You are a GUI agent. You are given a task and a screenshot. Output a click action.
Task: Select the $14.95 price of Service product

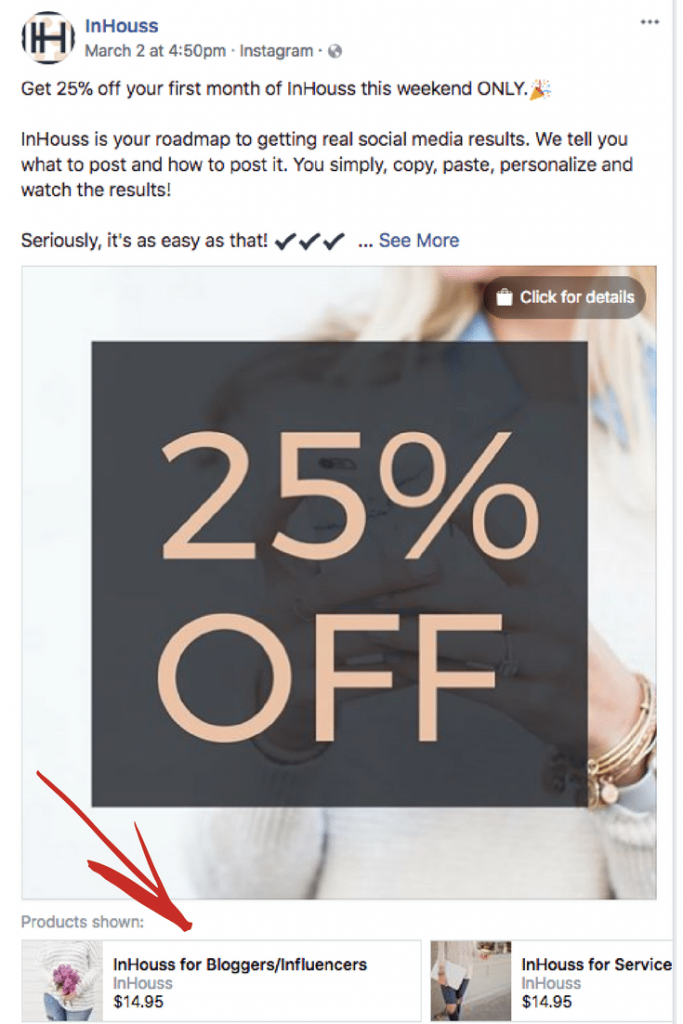(x=546, y=1002)
